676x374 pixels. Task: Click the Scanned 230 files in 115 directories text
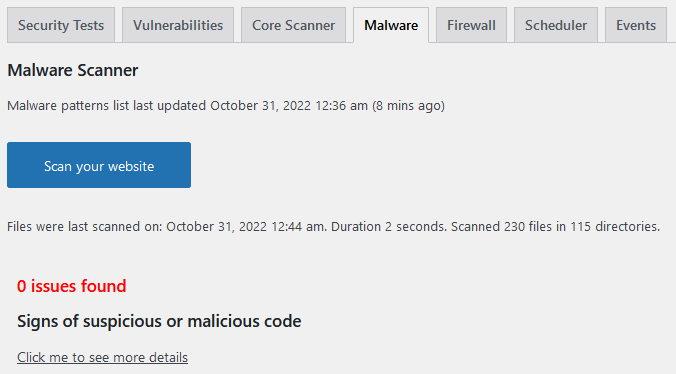[x=555, y=226]
